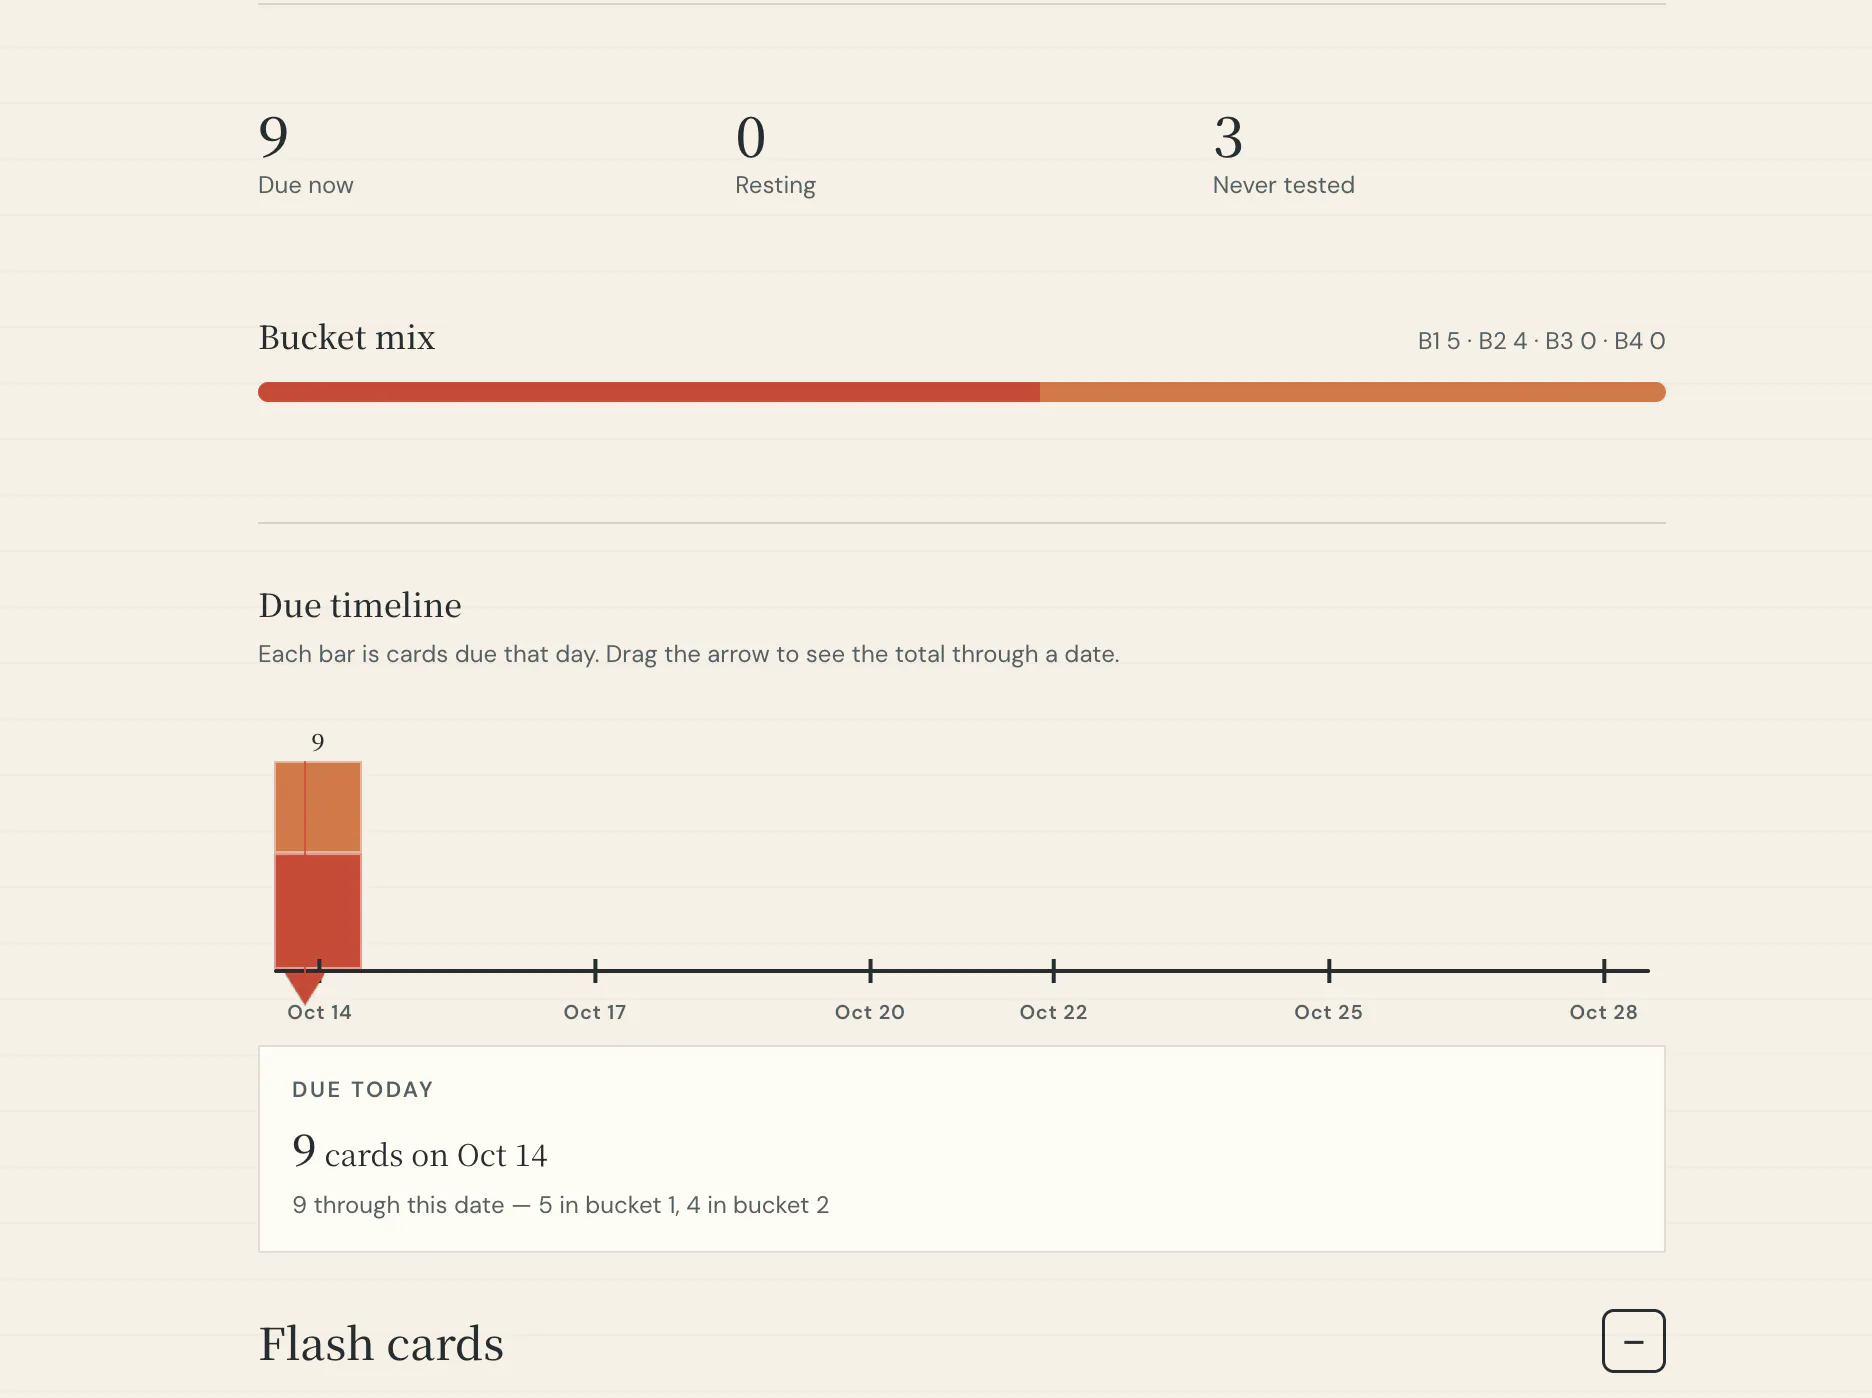Image resolution: width=1872 pixels, height=1398 pixels.
Task: Click the orange bucket 2 bar segment
Action: point(318,807)
